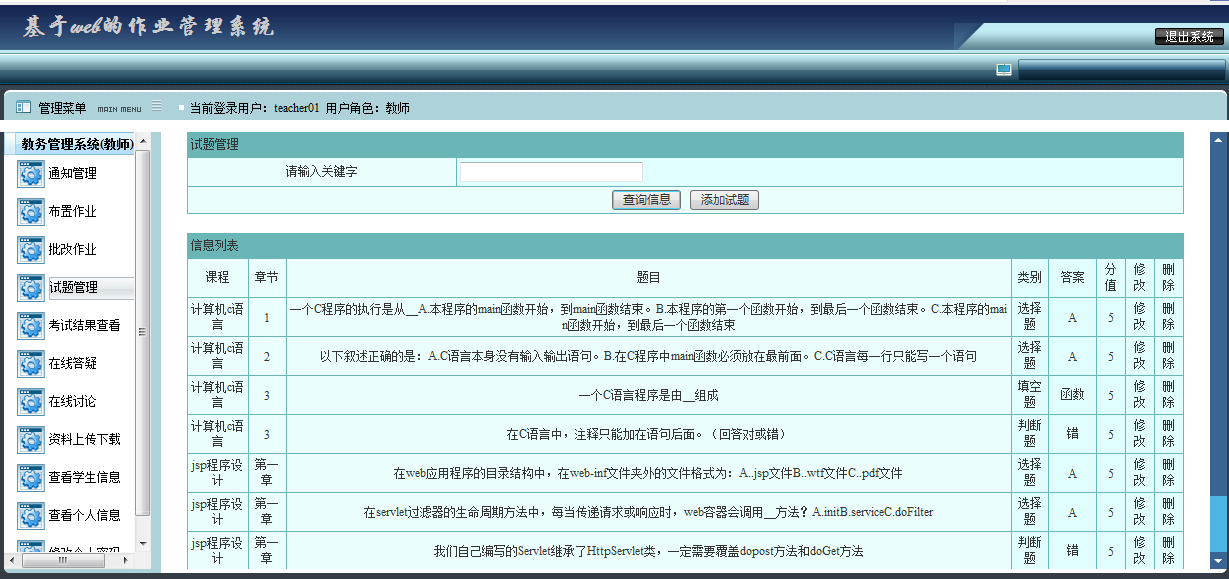
Task: Click the list icon next to MAIN MENU
Action: pyautogui.click(x=157, y=107)
